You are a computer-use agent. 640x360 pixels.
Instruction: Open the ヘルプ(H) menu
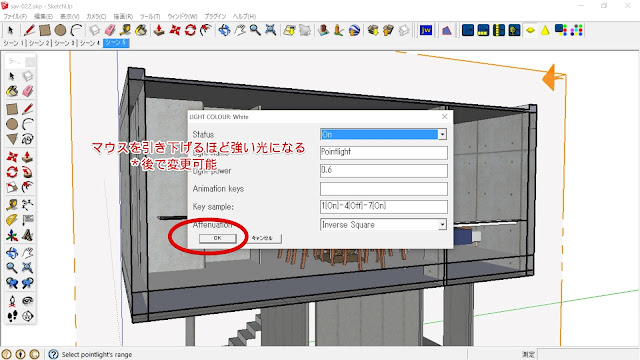[x=244, y=16]
